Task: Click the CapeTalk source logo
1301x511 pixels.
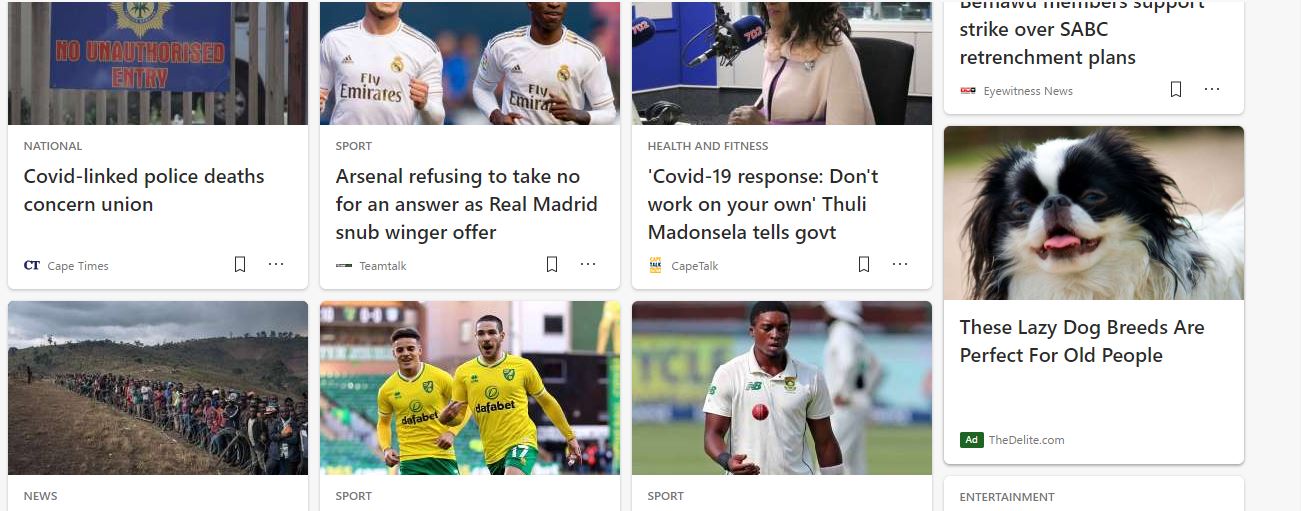Action: 656,266
